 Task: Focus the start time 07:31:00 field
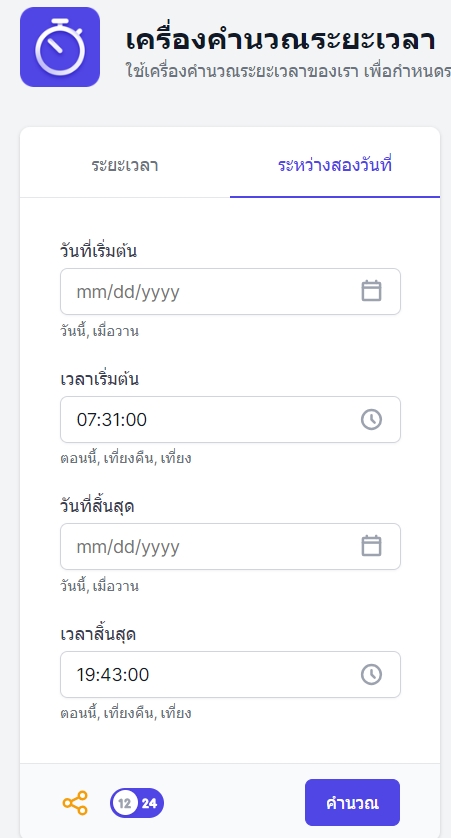click(230, 420)
